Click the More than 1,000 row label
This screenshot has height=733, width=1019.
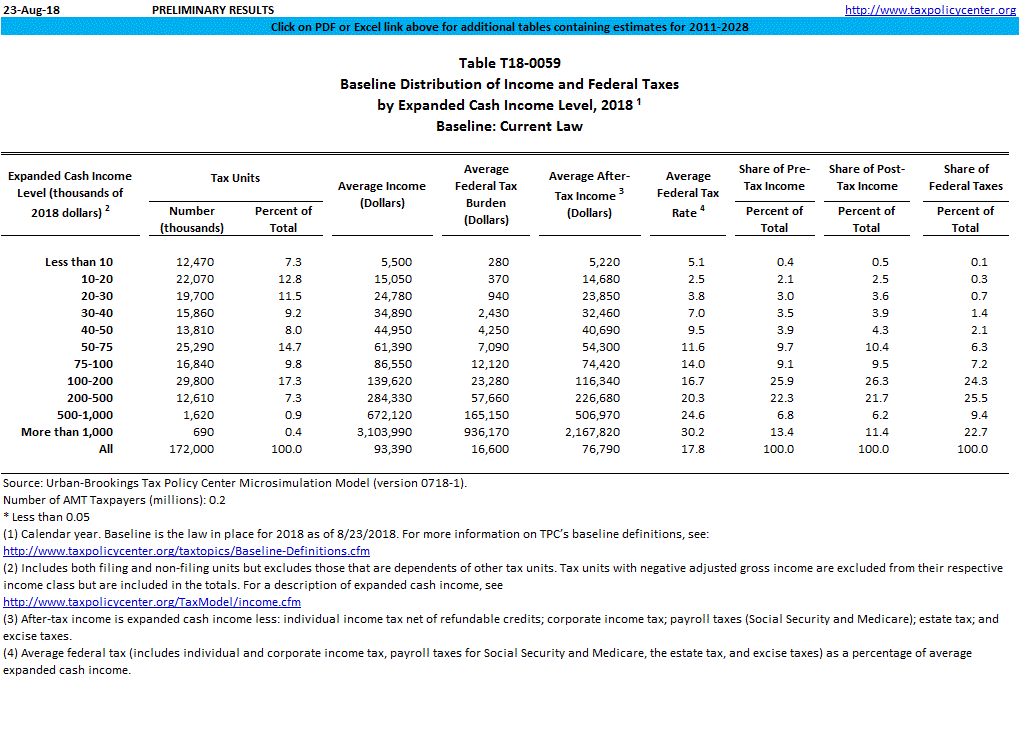(67, 432)
